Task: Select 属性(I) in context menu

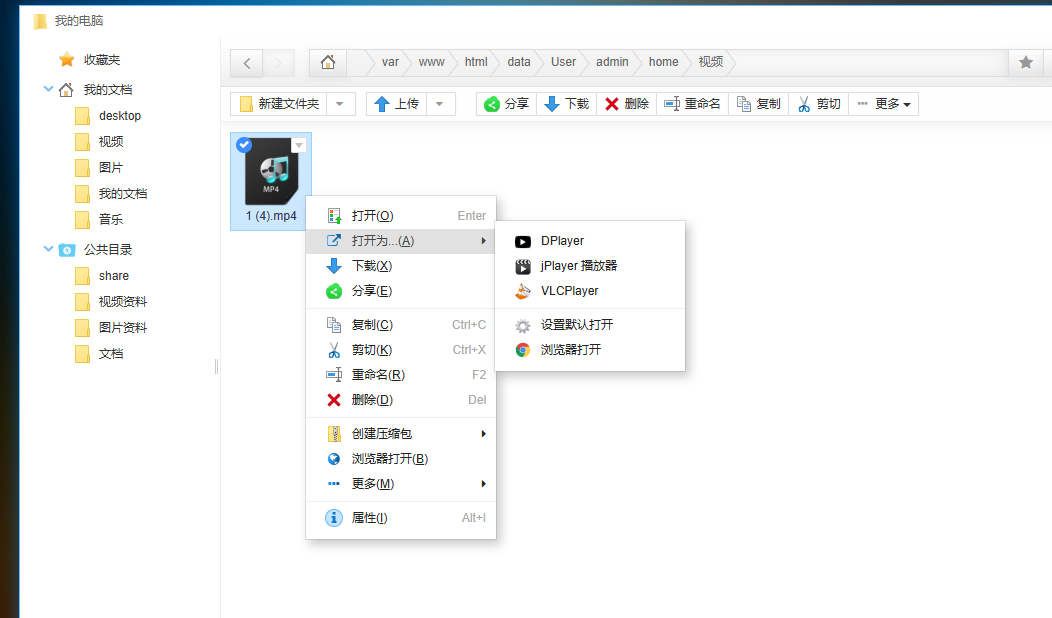Action: coord(401,518)
